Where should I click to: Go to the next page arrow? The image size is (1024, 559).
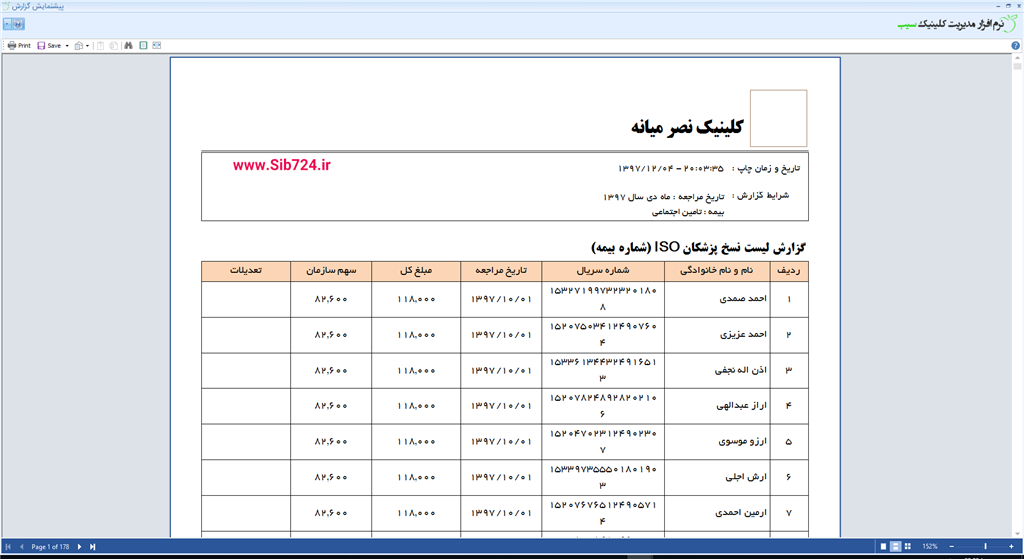pyautogui.click(x=80, y=547)
